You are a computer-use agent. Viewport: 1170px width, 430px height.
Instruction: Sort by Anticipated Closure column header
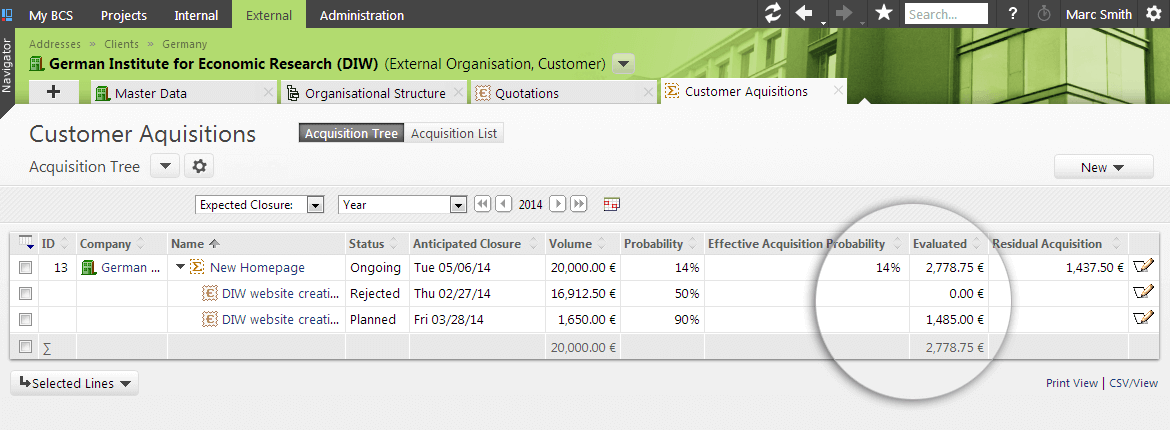coord(467,243)
